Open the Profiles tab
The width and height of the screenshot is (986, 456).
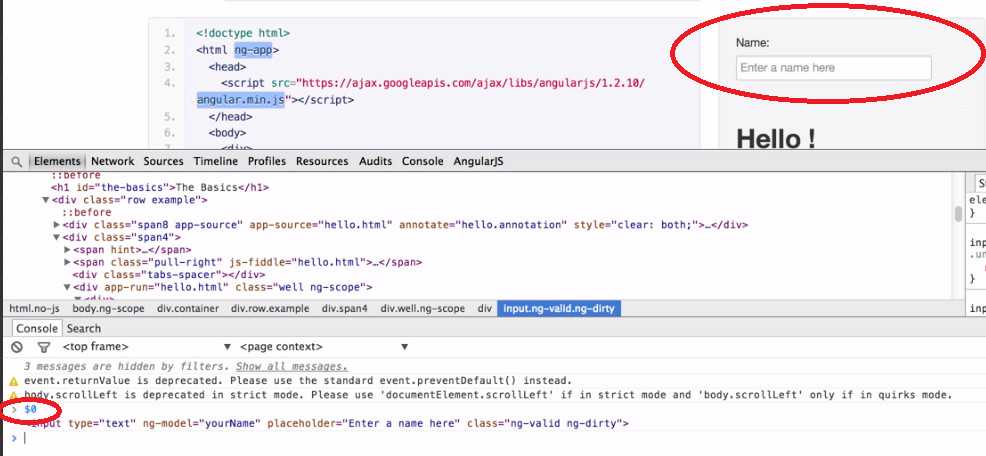point(267,162)
